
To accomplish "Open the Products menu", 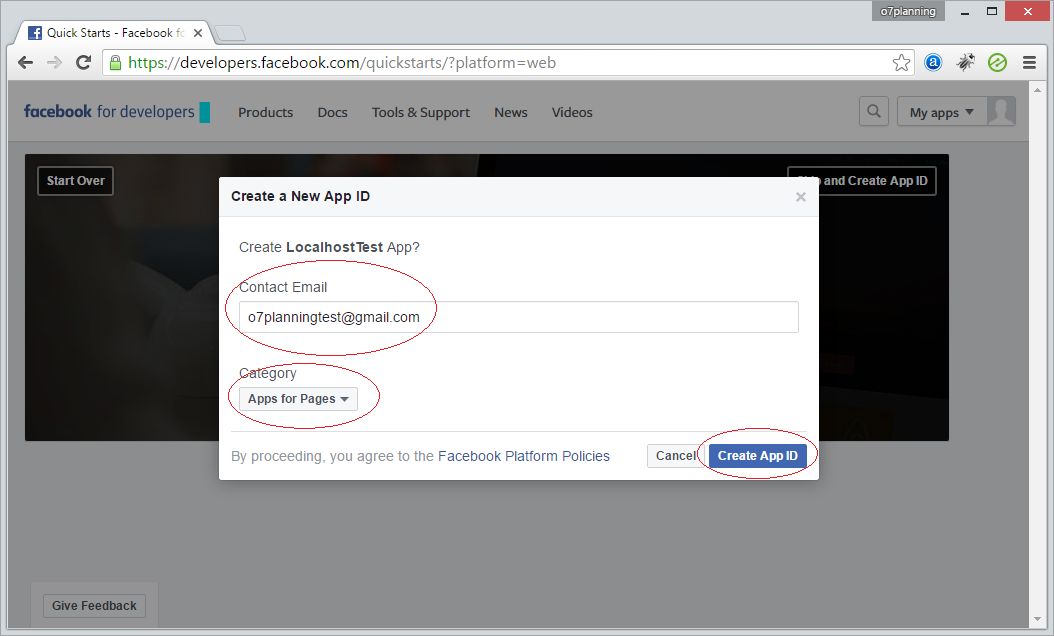I will 266,112.
